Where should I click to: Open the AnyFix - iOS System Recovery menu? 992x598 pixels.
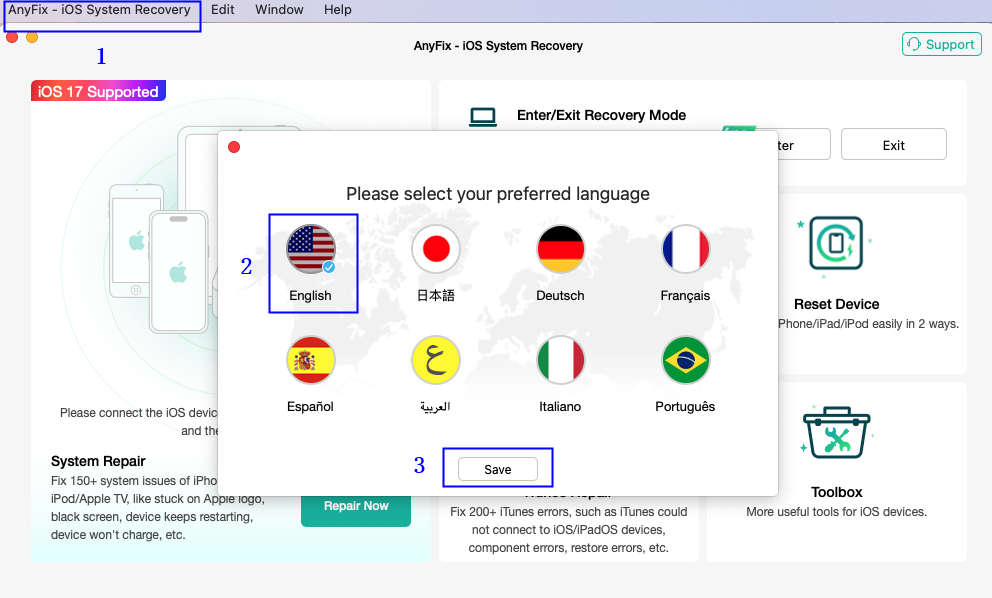point(99,10)
